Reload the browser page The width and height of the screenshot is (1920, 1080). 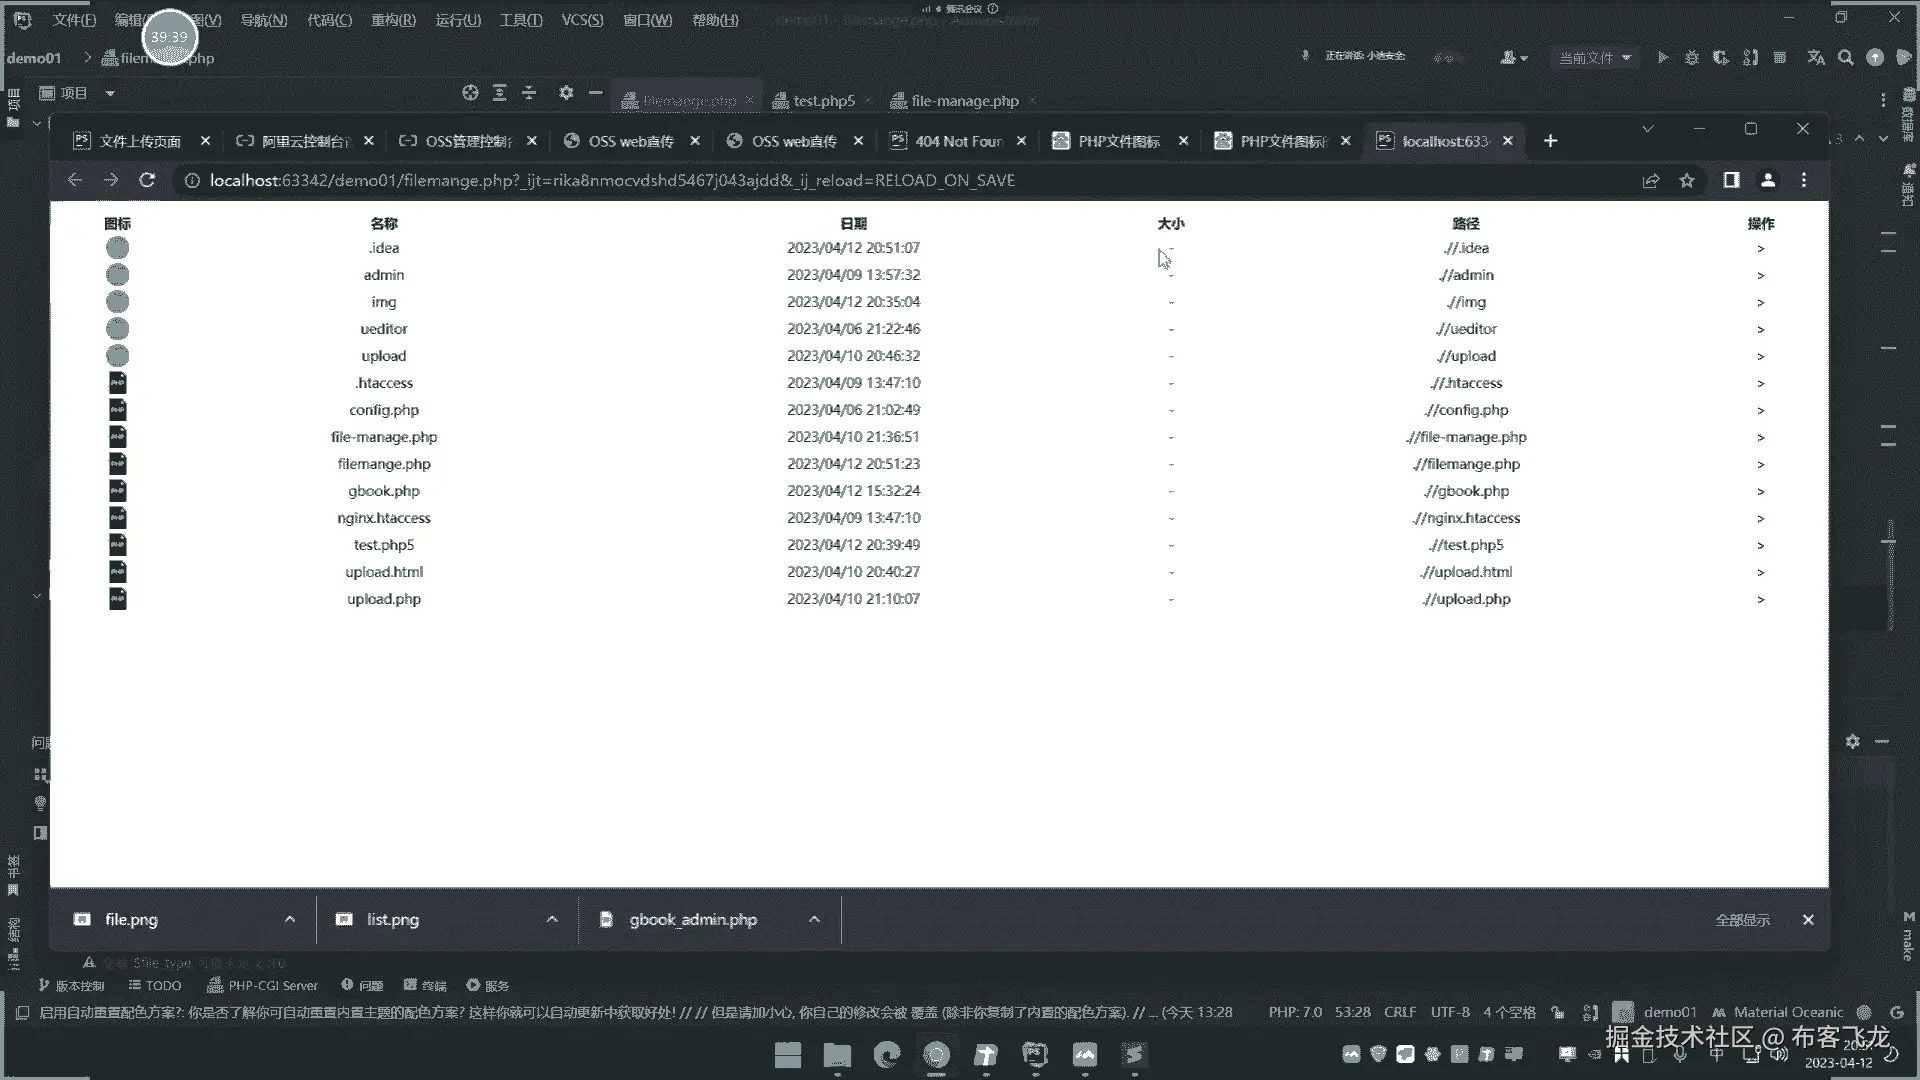[147, 180]
